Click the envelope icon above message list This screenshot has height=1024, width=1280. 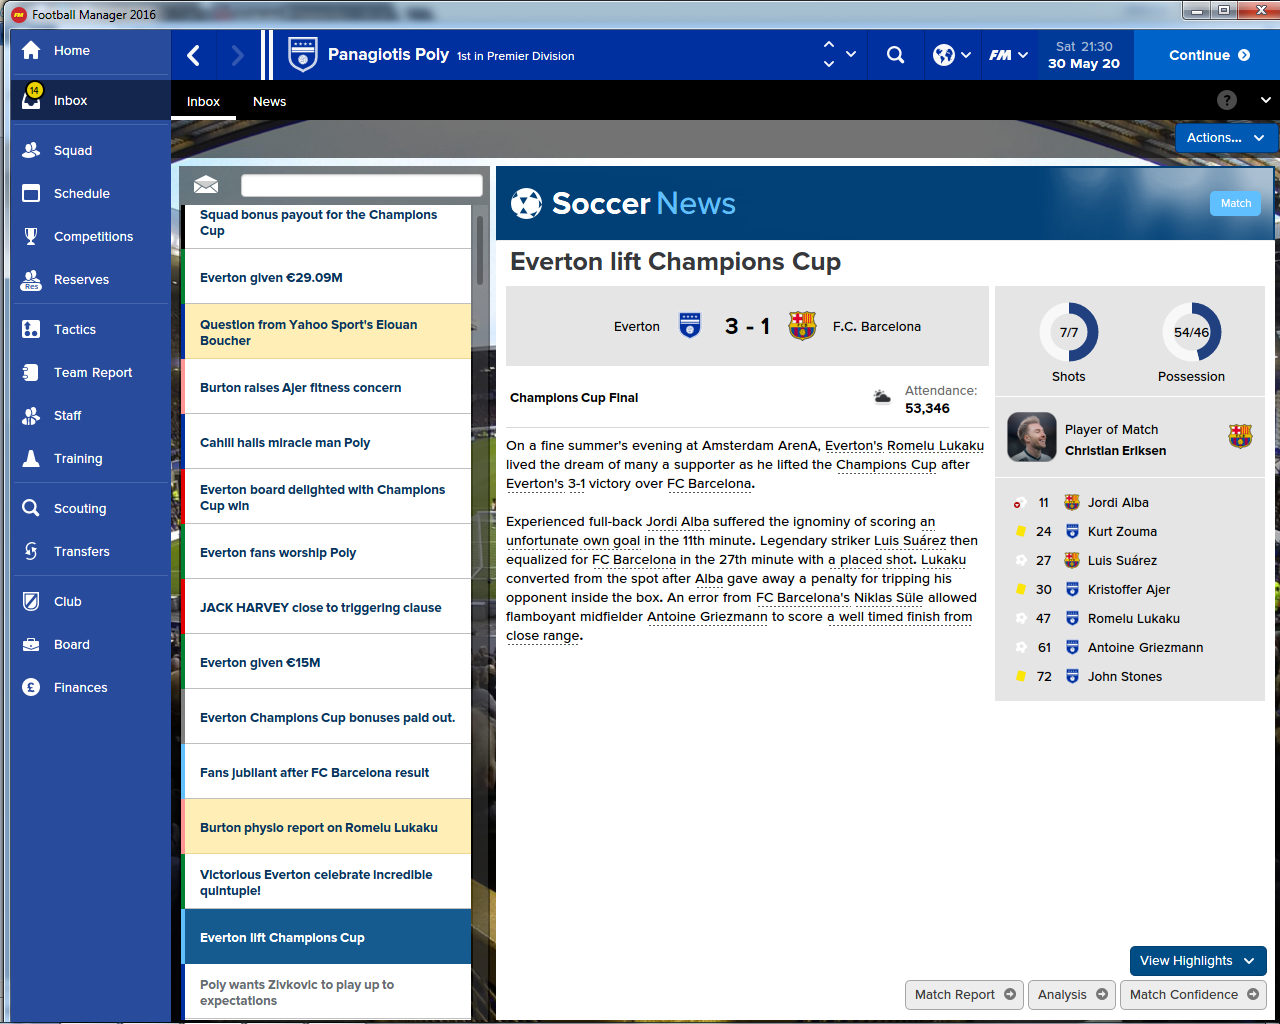pyautogui.click(x=206, y=185)
